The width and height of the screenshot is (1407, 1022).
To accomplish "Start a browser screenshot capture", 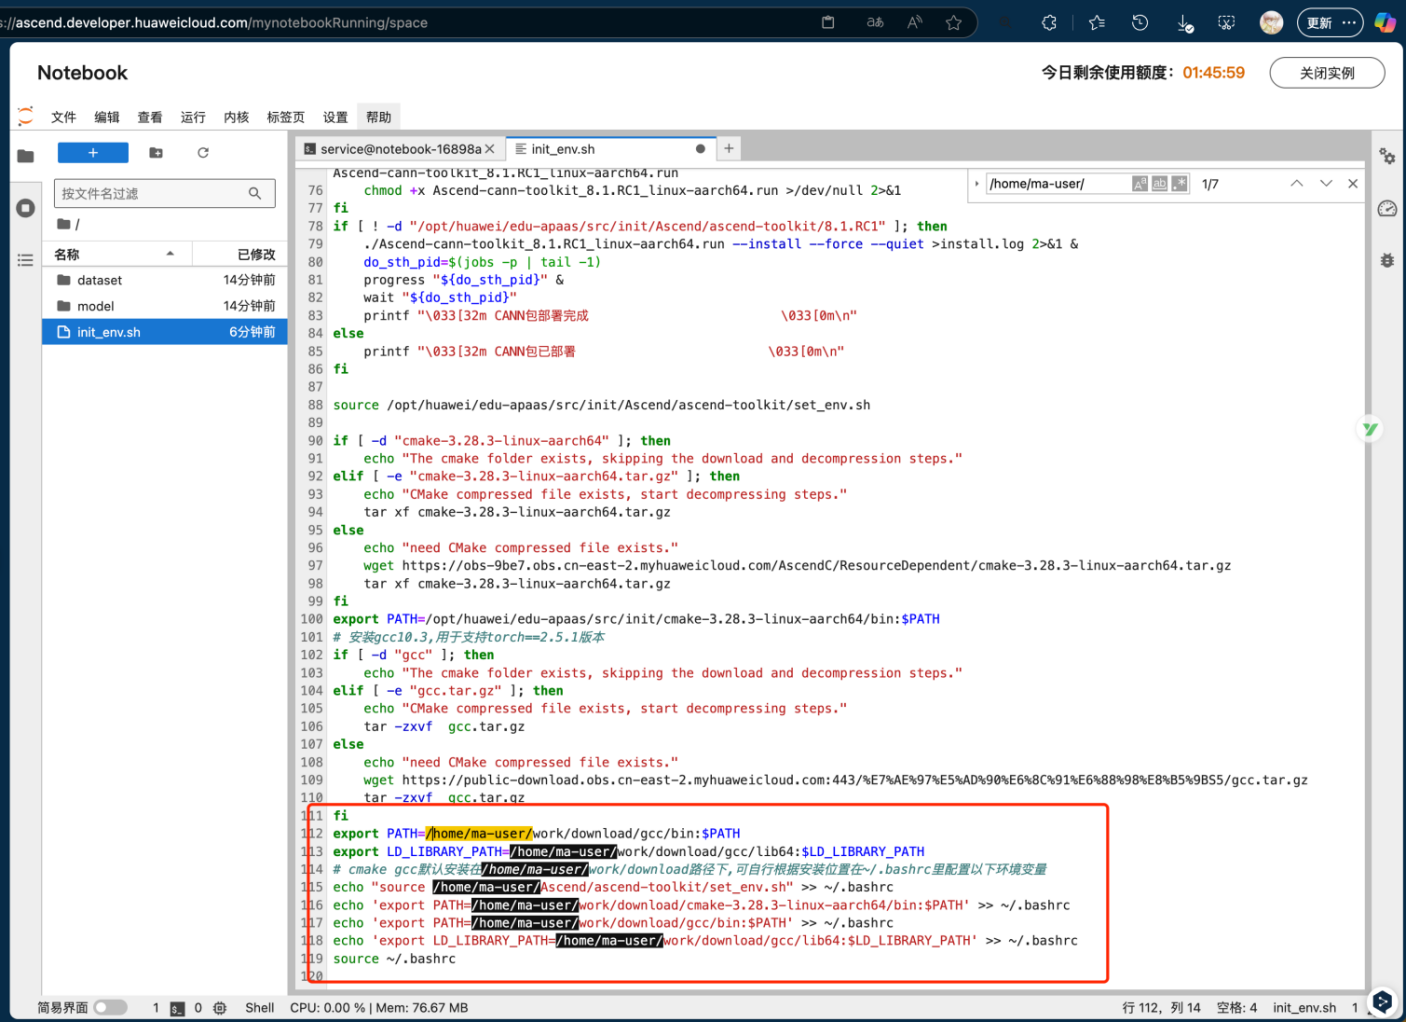I will click(x=1226, y=22).
